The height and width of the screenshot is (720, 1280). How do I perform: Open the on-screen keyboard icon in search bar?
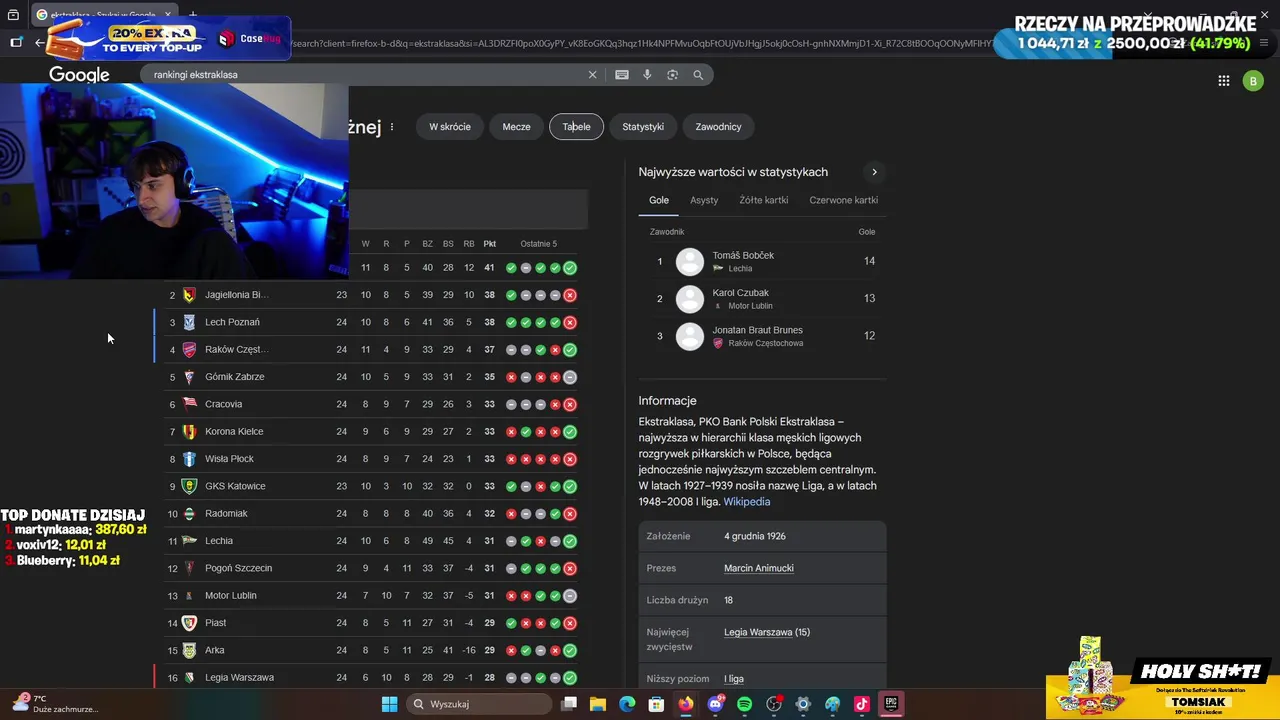622,75
